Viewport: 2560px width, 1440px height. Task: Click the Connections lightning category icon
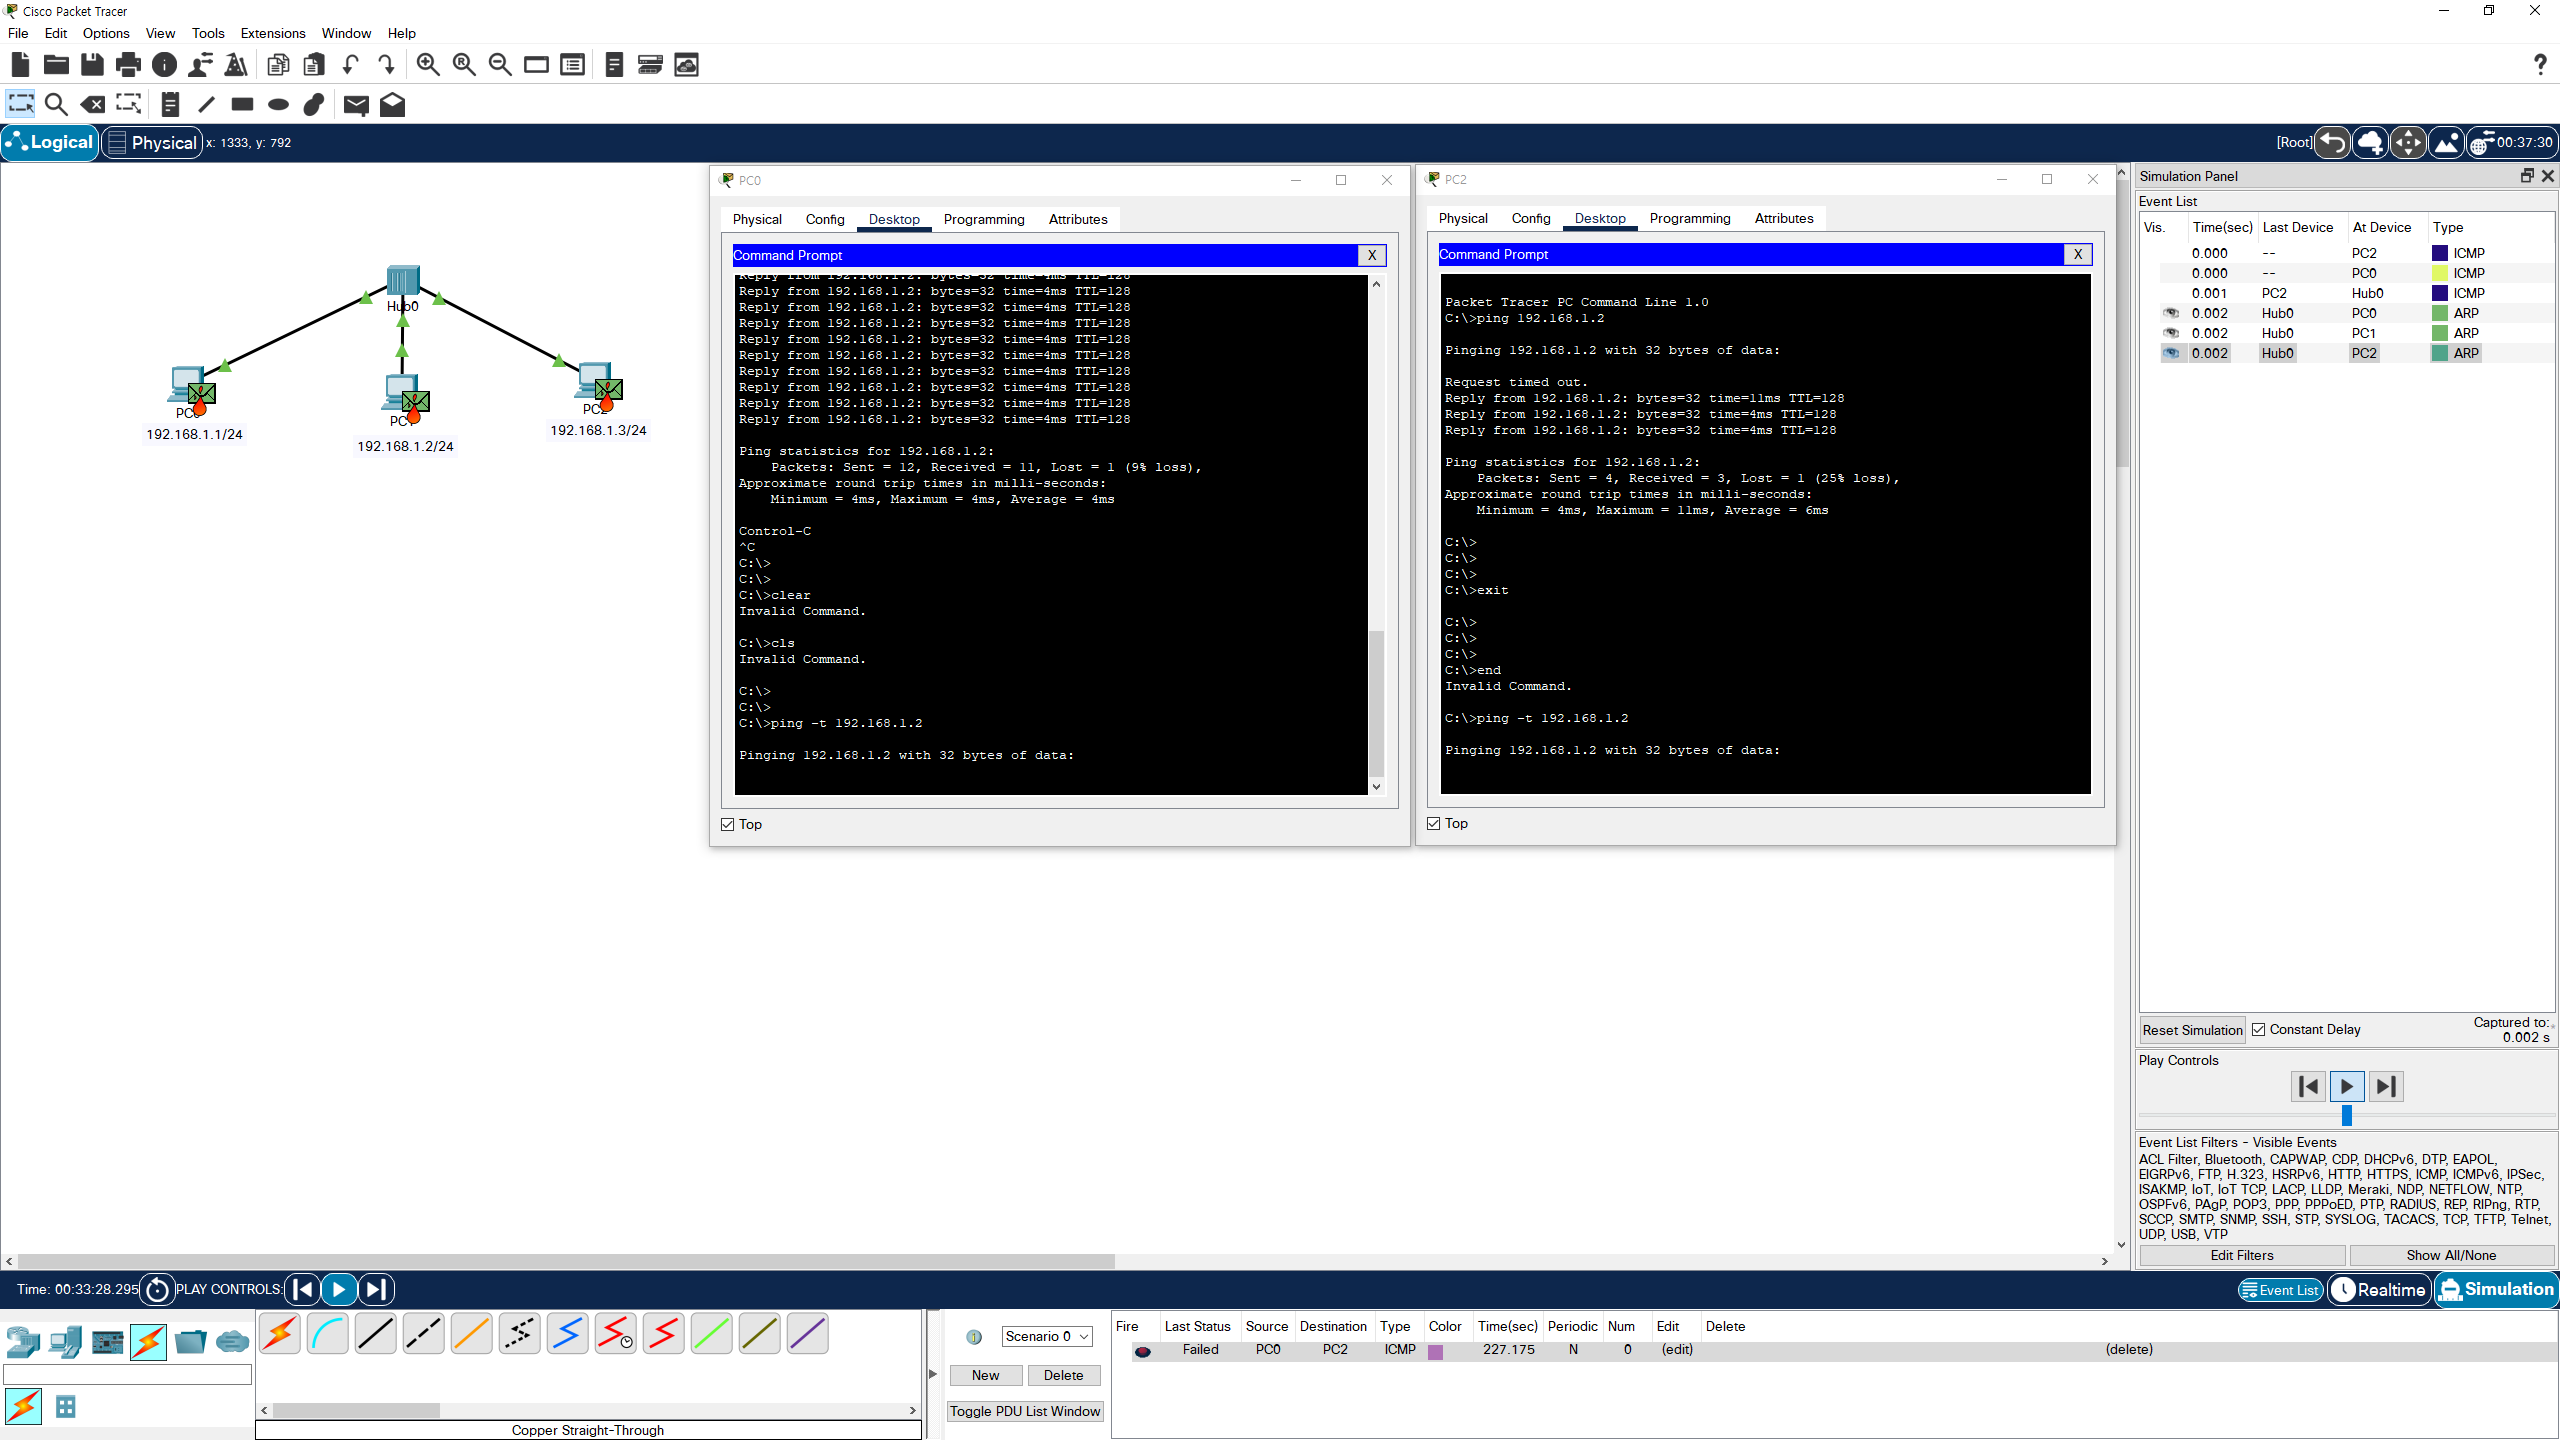tap(148, 1341)
